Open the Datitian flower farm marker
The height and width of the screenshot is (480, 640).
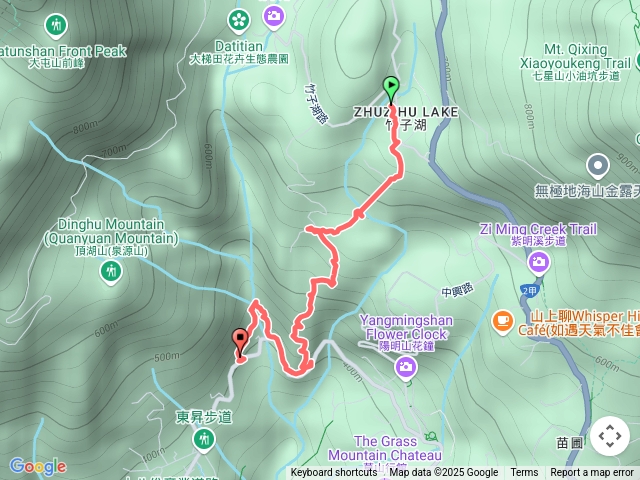[x=239, y=20]
